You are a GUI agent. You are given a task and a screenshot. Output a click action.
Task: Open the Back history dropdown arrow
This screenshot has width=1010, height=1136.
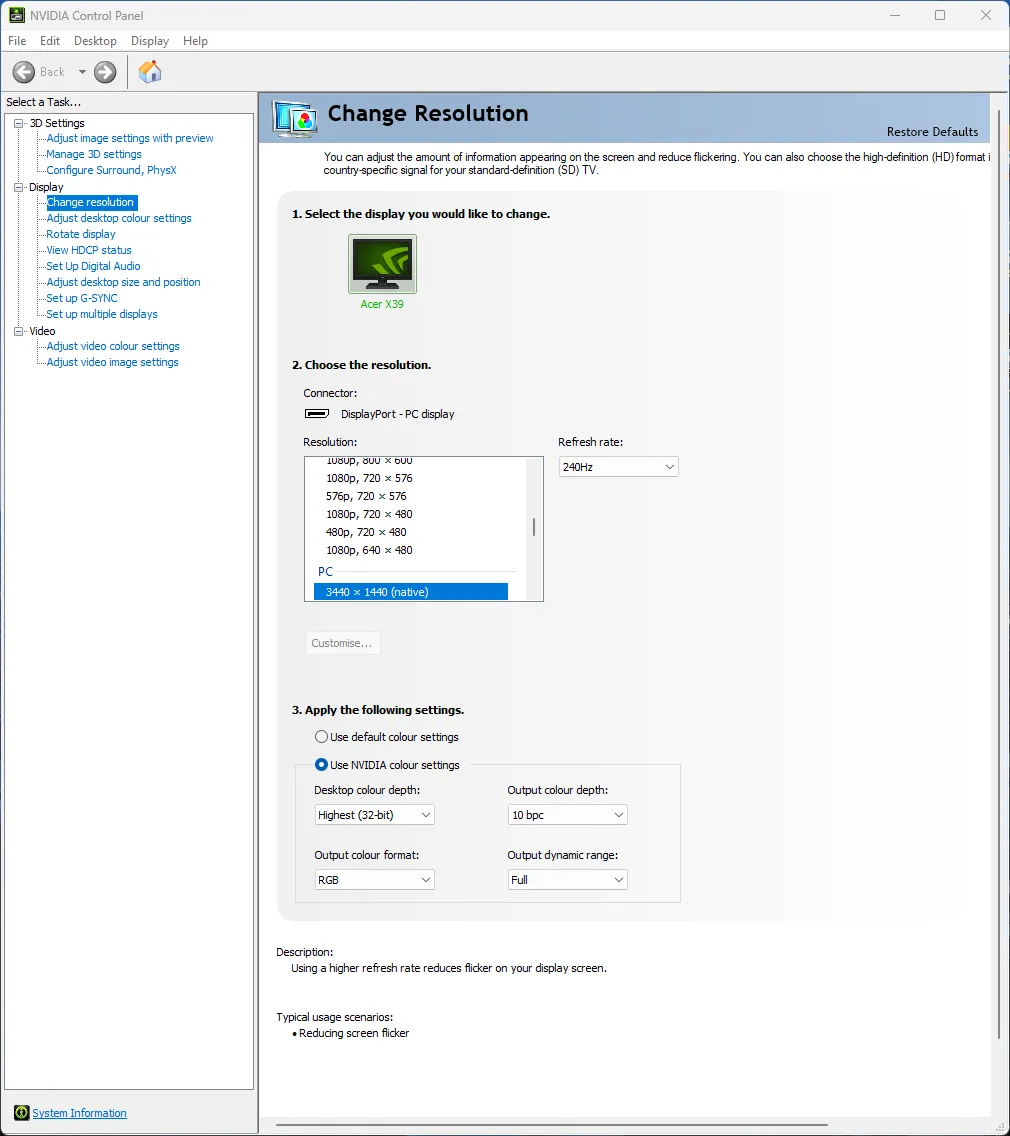[x=82, y=72]
